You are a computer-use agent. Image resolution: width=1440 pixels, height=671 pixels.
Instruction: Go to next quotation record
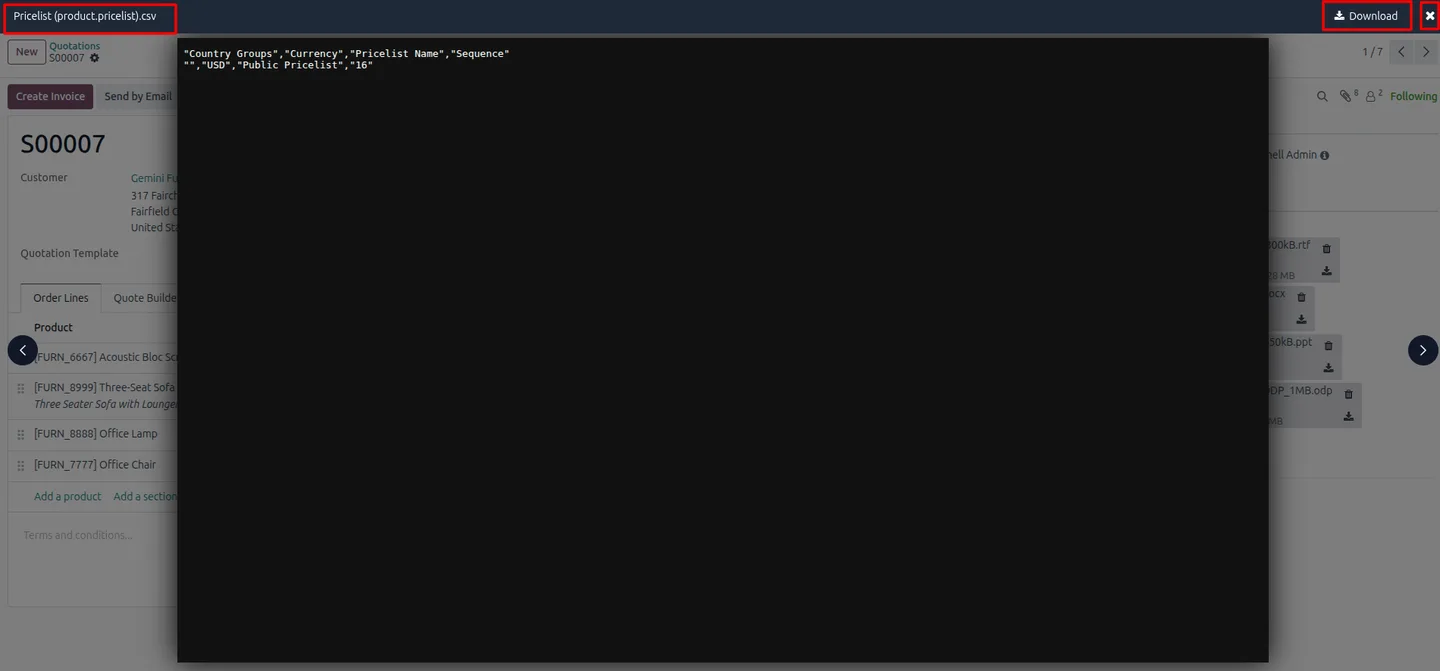coord(1427,52)
